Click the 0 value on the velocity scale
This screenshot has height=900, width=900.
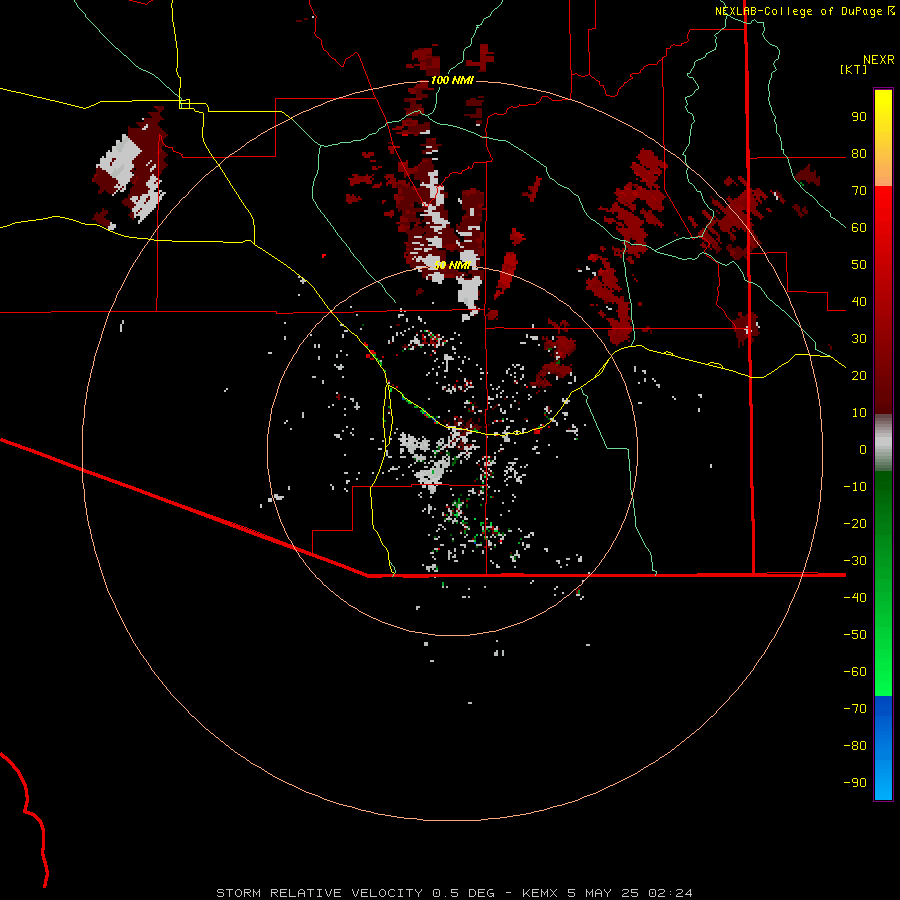click(863, 449)
